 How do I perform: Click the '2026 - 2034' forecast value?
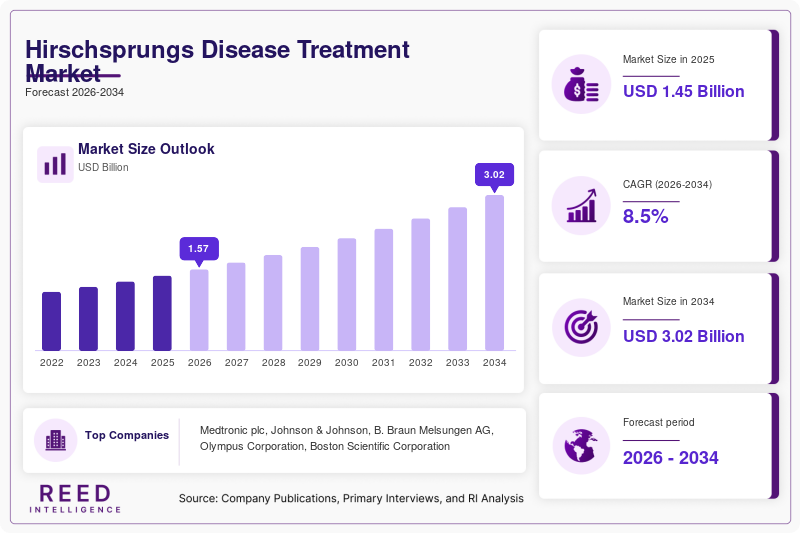coord(670,458)
